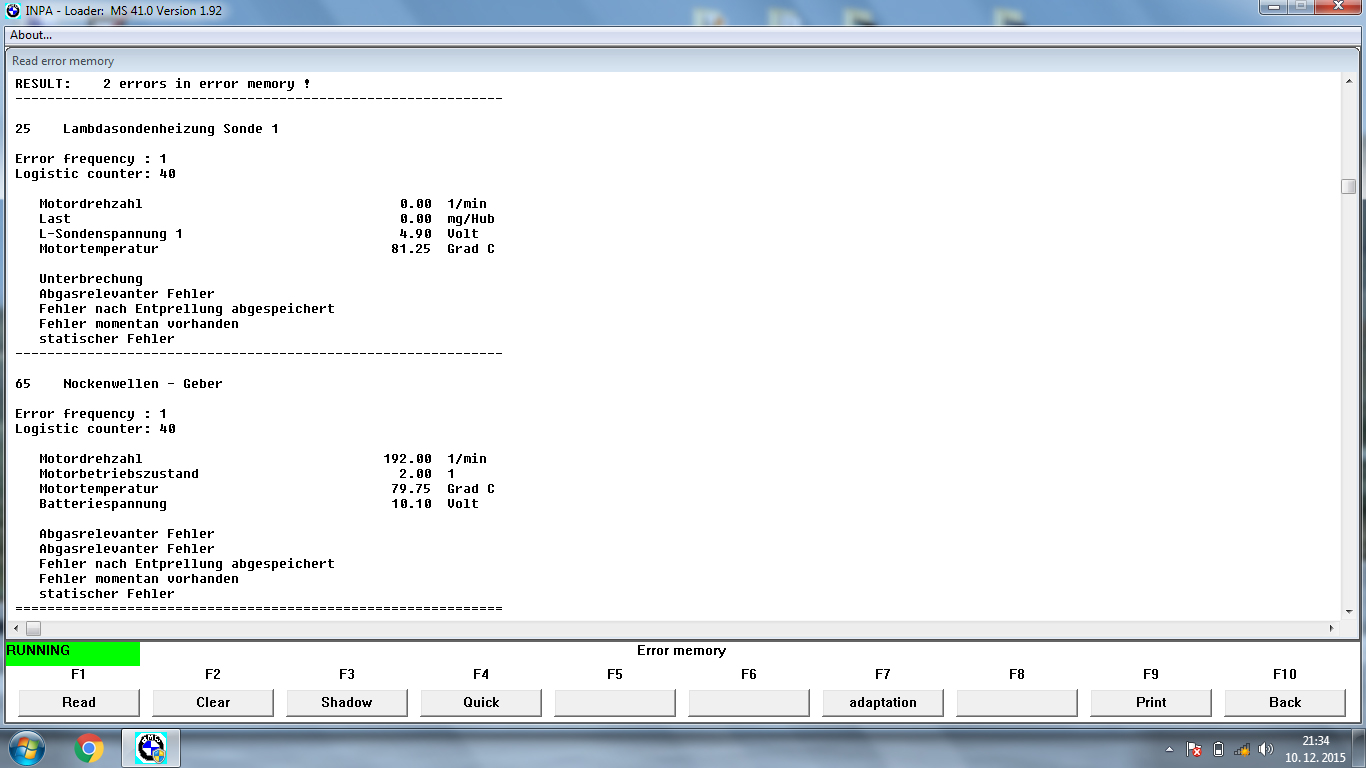Click the Windows Start button
This screenshot has width=1366, height=768.
coord(24,748)
